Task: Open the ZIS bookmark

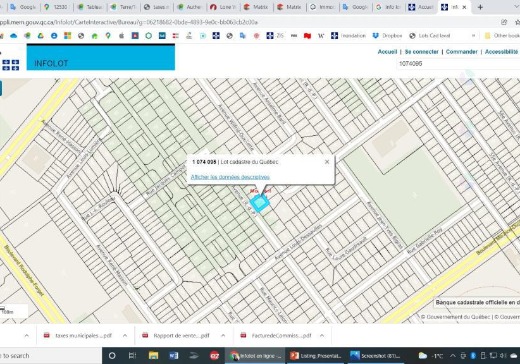Action: 275,36
